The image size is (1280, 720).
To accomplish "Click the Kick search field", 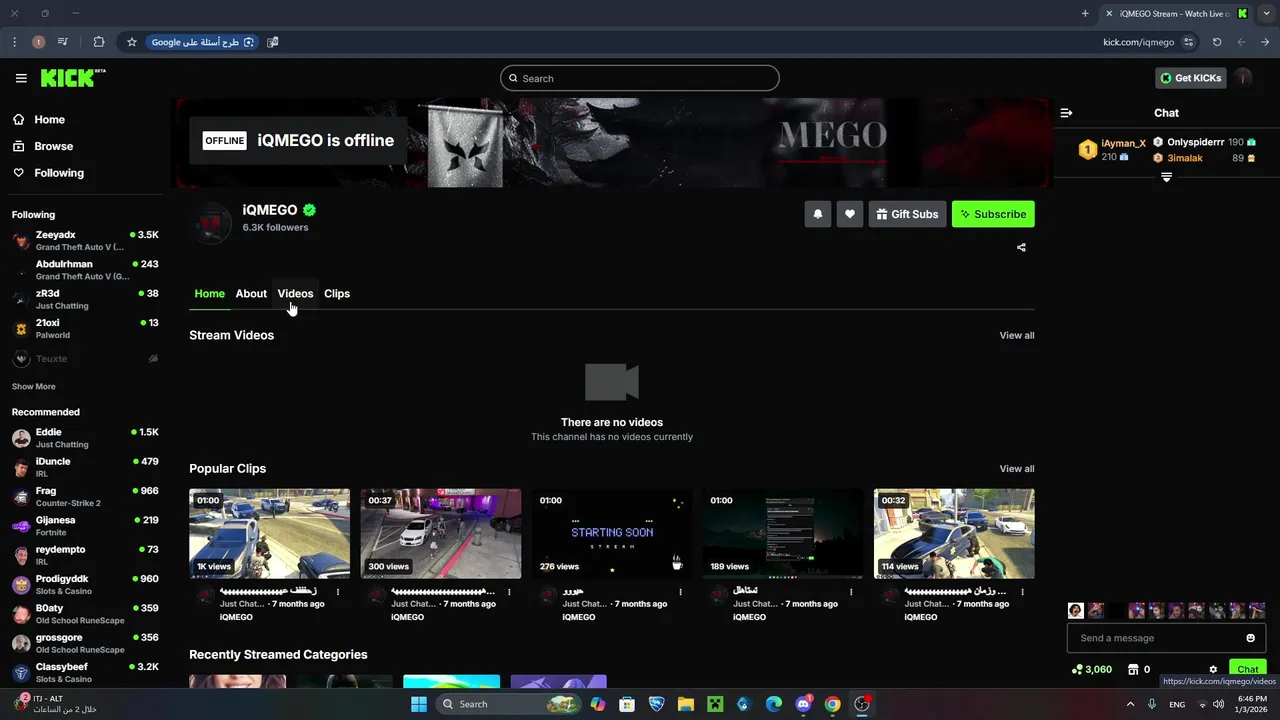I will 640,78.
